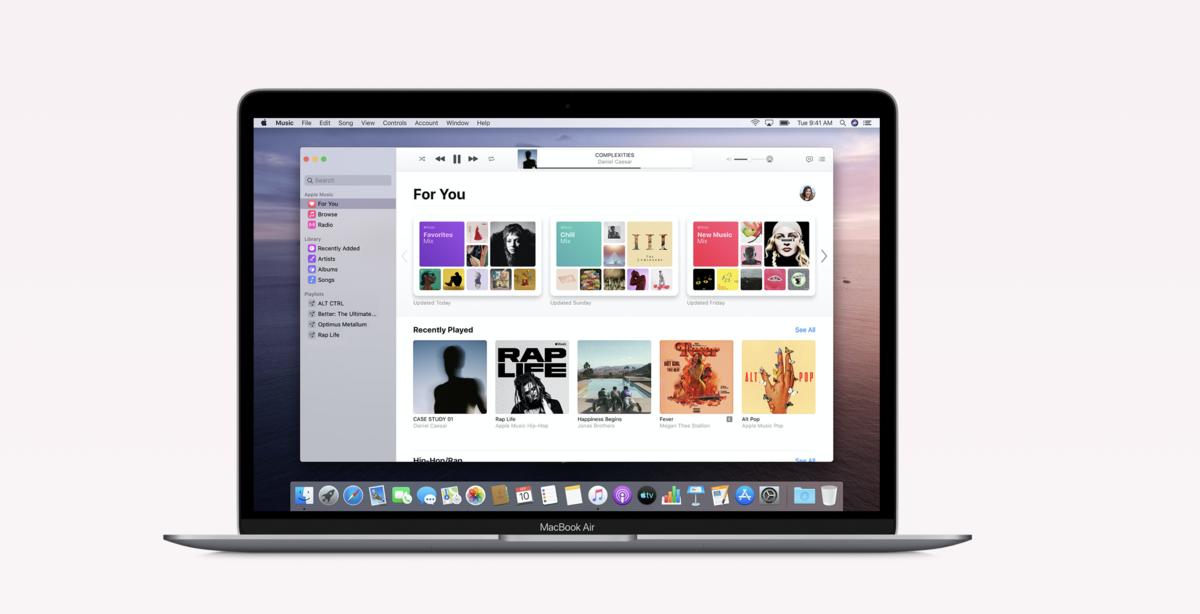Viewport: 1200px width, 614px height.
Task: Open the Apple menu
Action: pyautogui.click(x=264, y=123)
